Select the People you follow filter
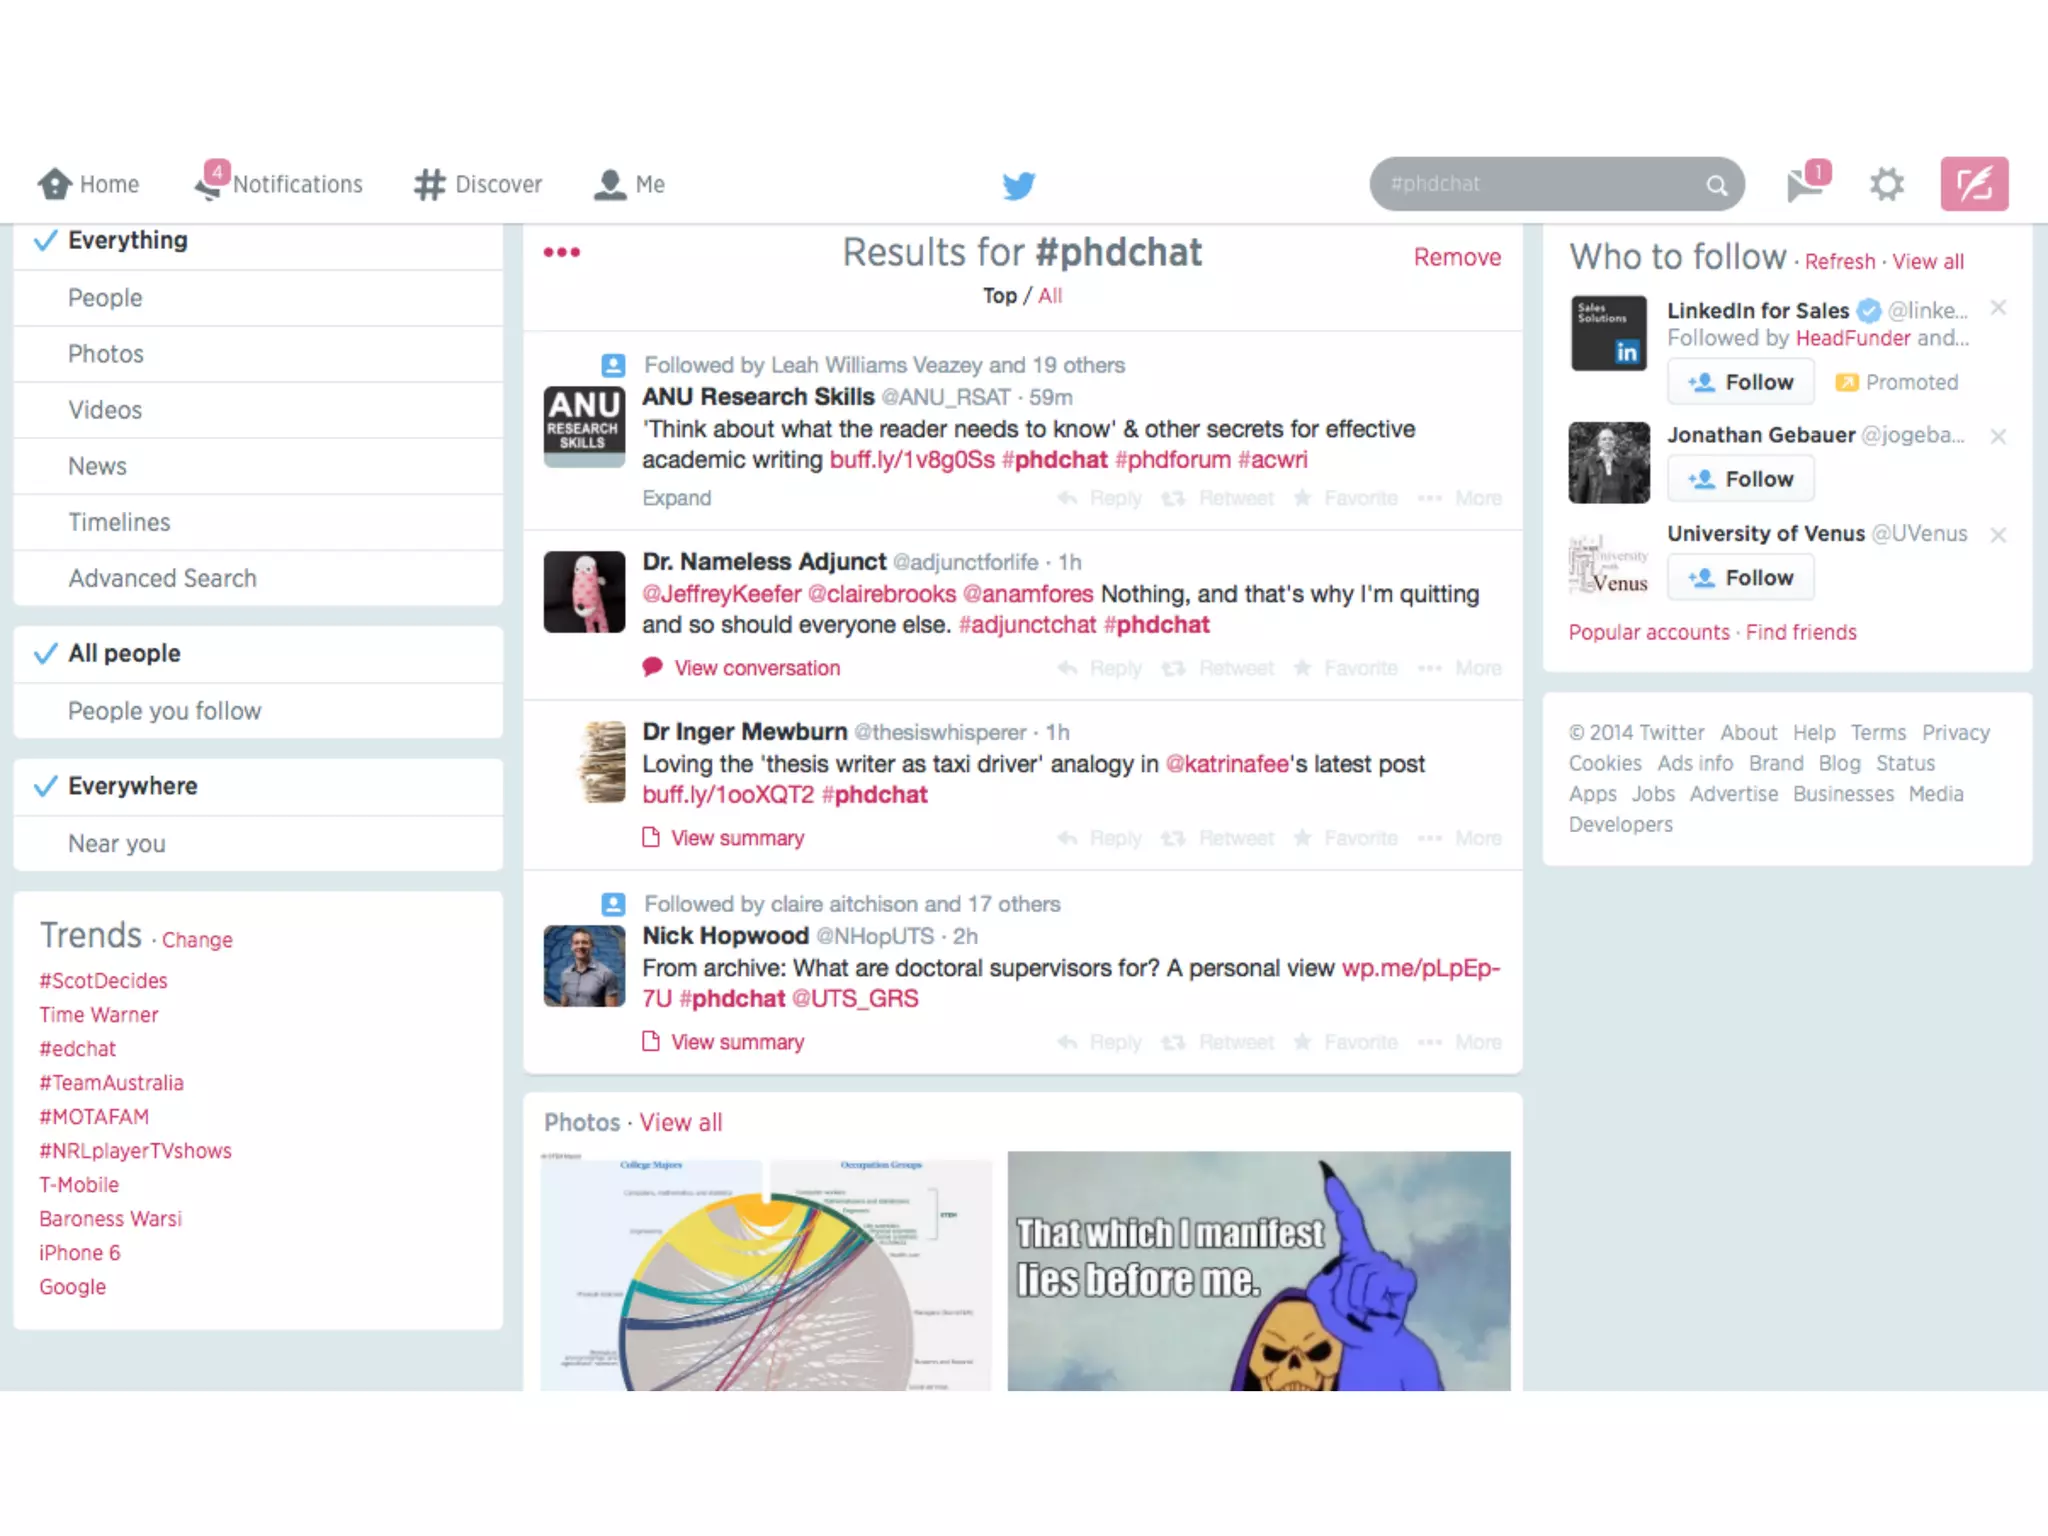 [164, 711]
